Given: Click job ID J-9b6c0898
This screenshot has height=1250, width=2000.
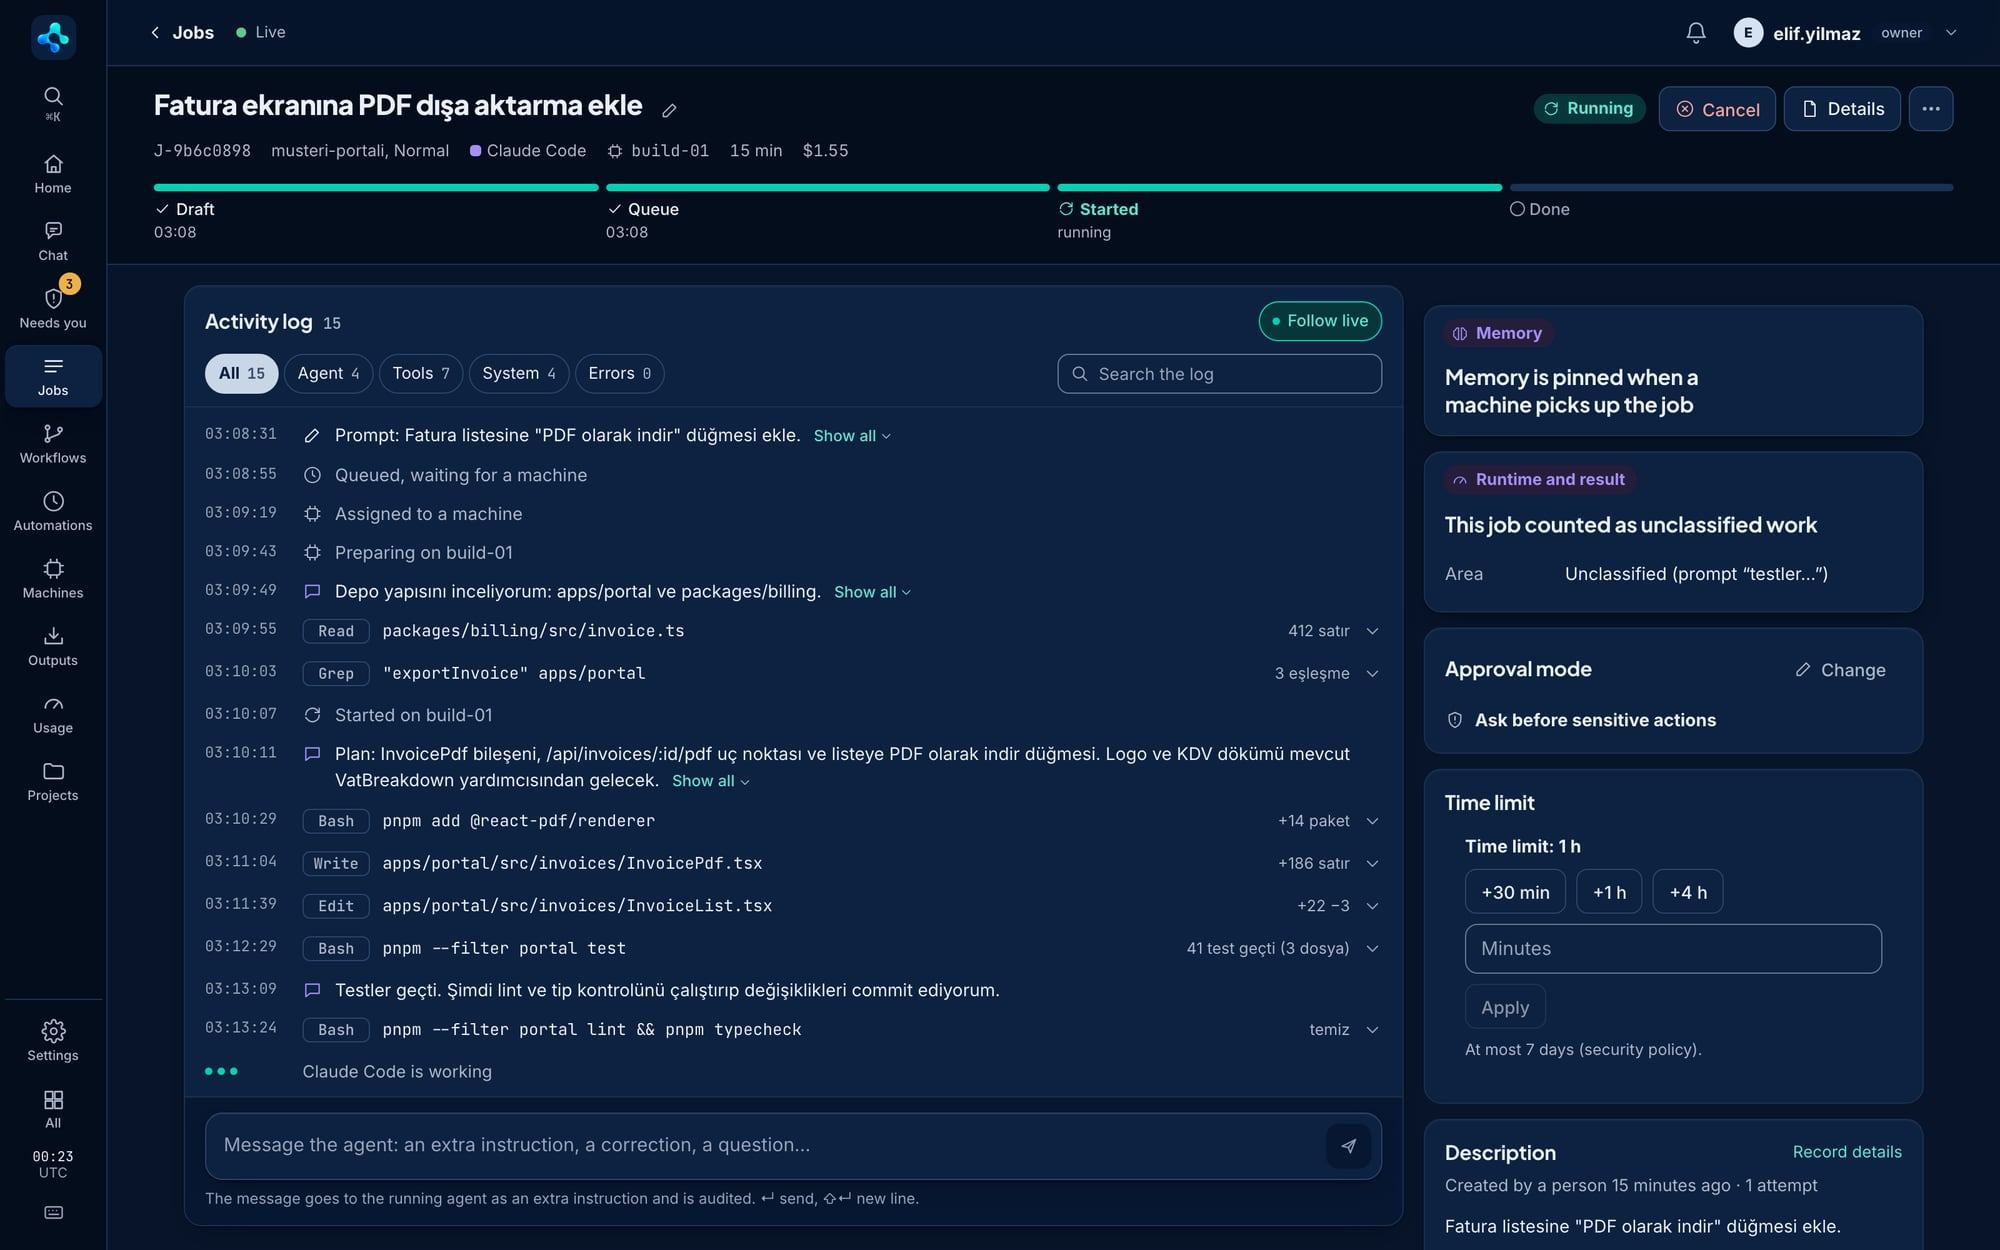Looking at the screenshot, I should pos(202,151).
